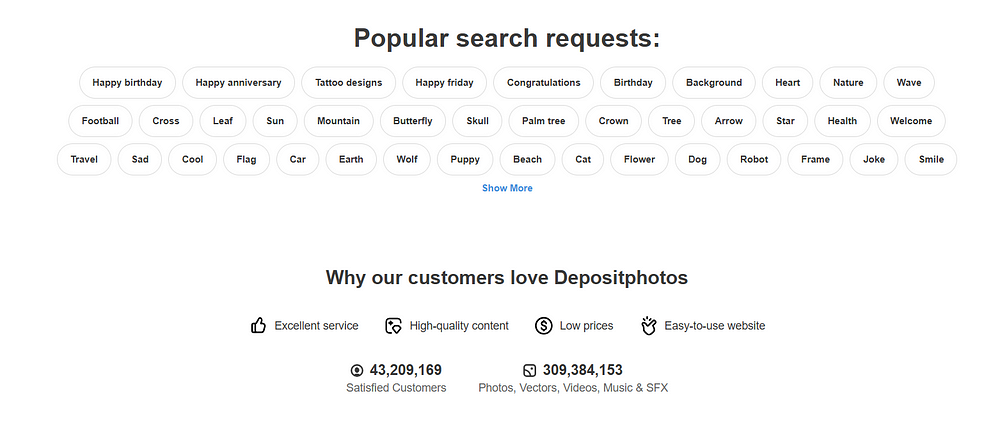Click the Easy-to-use website hand icon

point(649,325)
